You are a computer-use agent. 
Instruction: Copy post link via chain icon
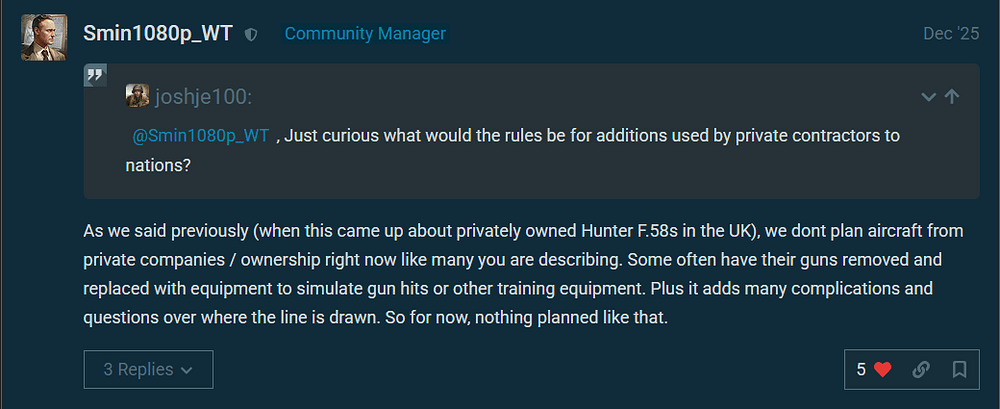[x=921, y=369]
